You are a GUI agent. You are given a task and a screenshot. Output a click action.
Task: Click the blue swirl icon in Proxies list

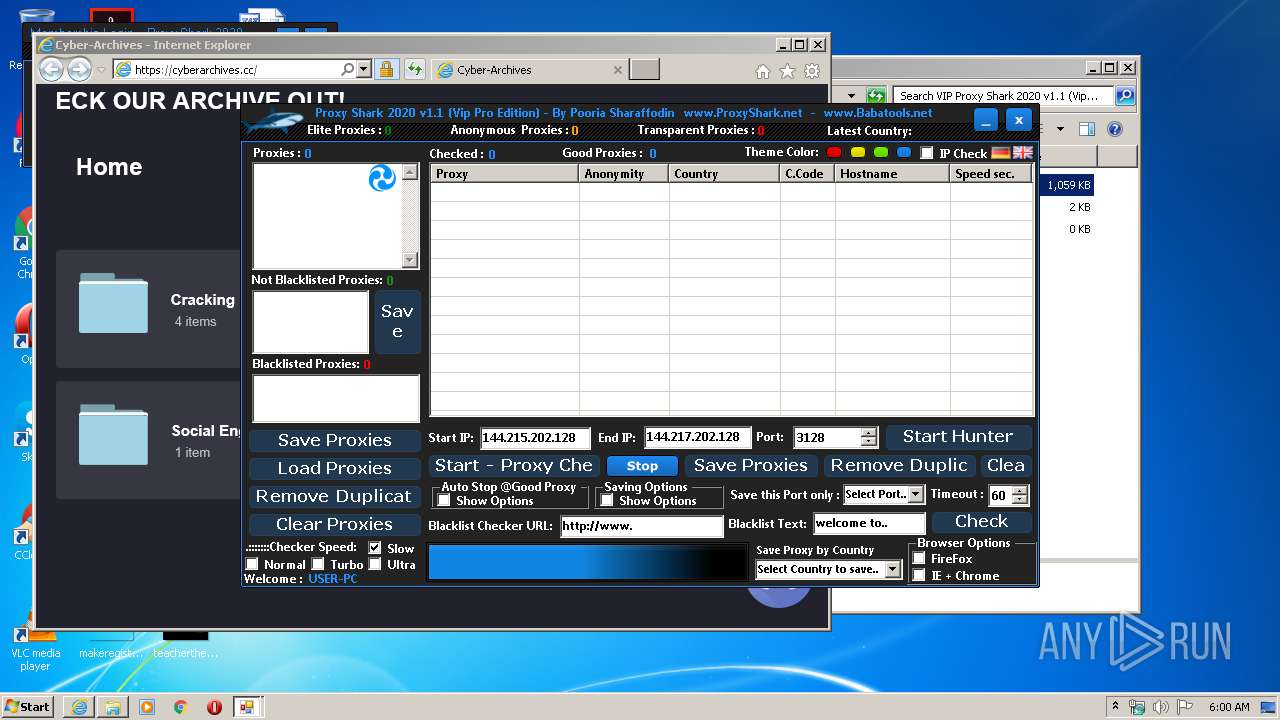coord(382,179)
